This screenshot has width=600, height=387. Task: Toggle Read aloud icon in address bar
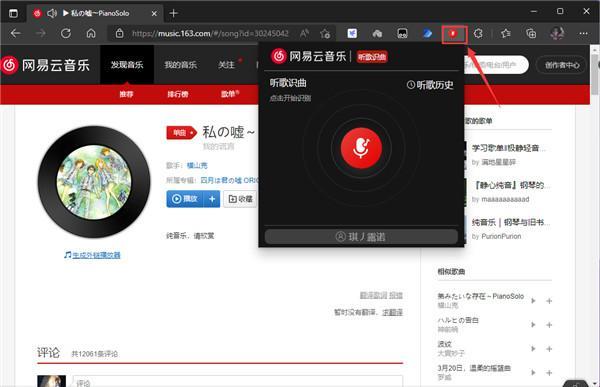(304, 34)
